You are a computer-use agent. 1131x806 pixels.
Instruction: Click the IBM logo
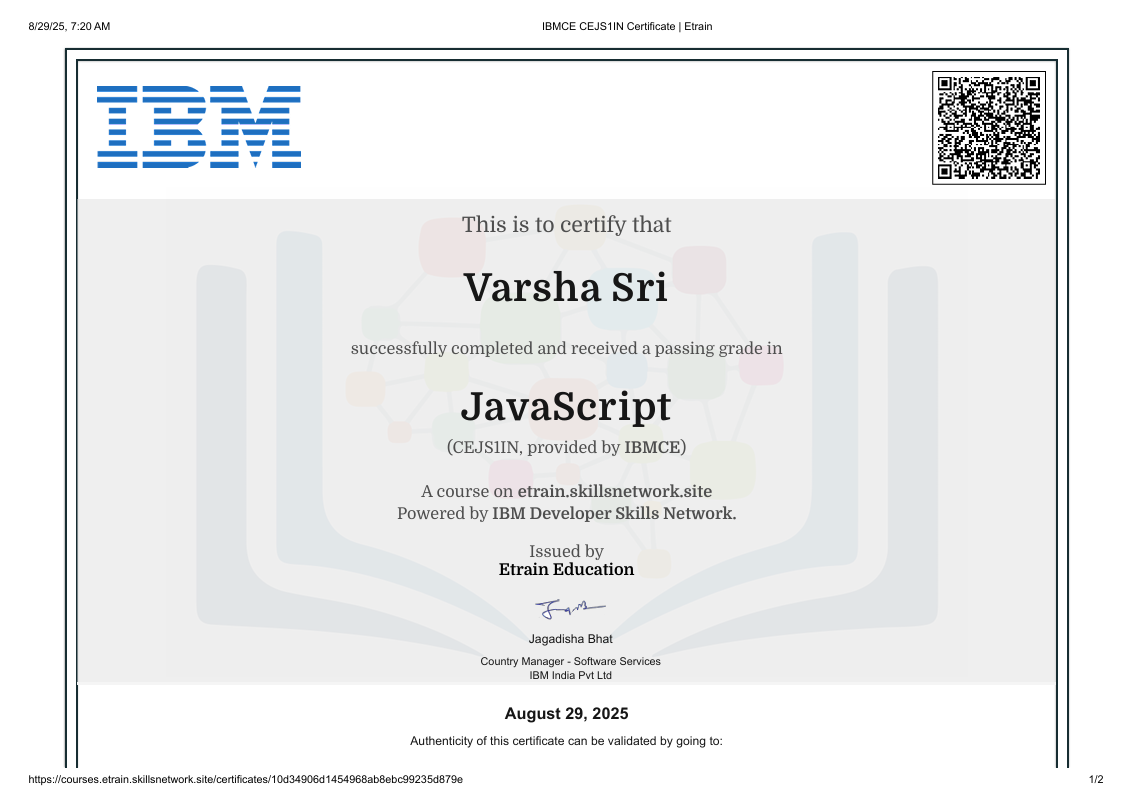coord(199,127)
